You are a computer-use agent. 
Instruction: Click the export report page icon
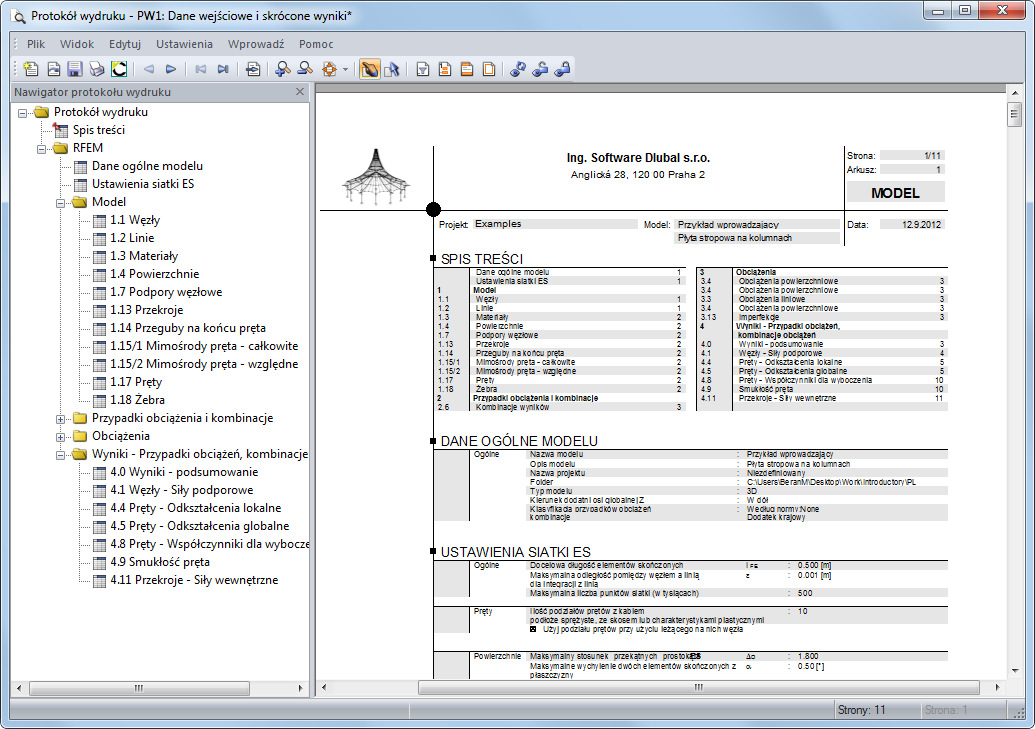tap(53, 69)
